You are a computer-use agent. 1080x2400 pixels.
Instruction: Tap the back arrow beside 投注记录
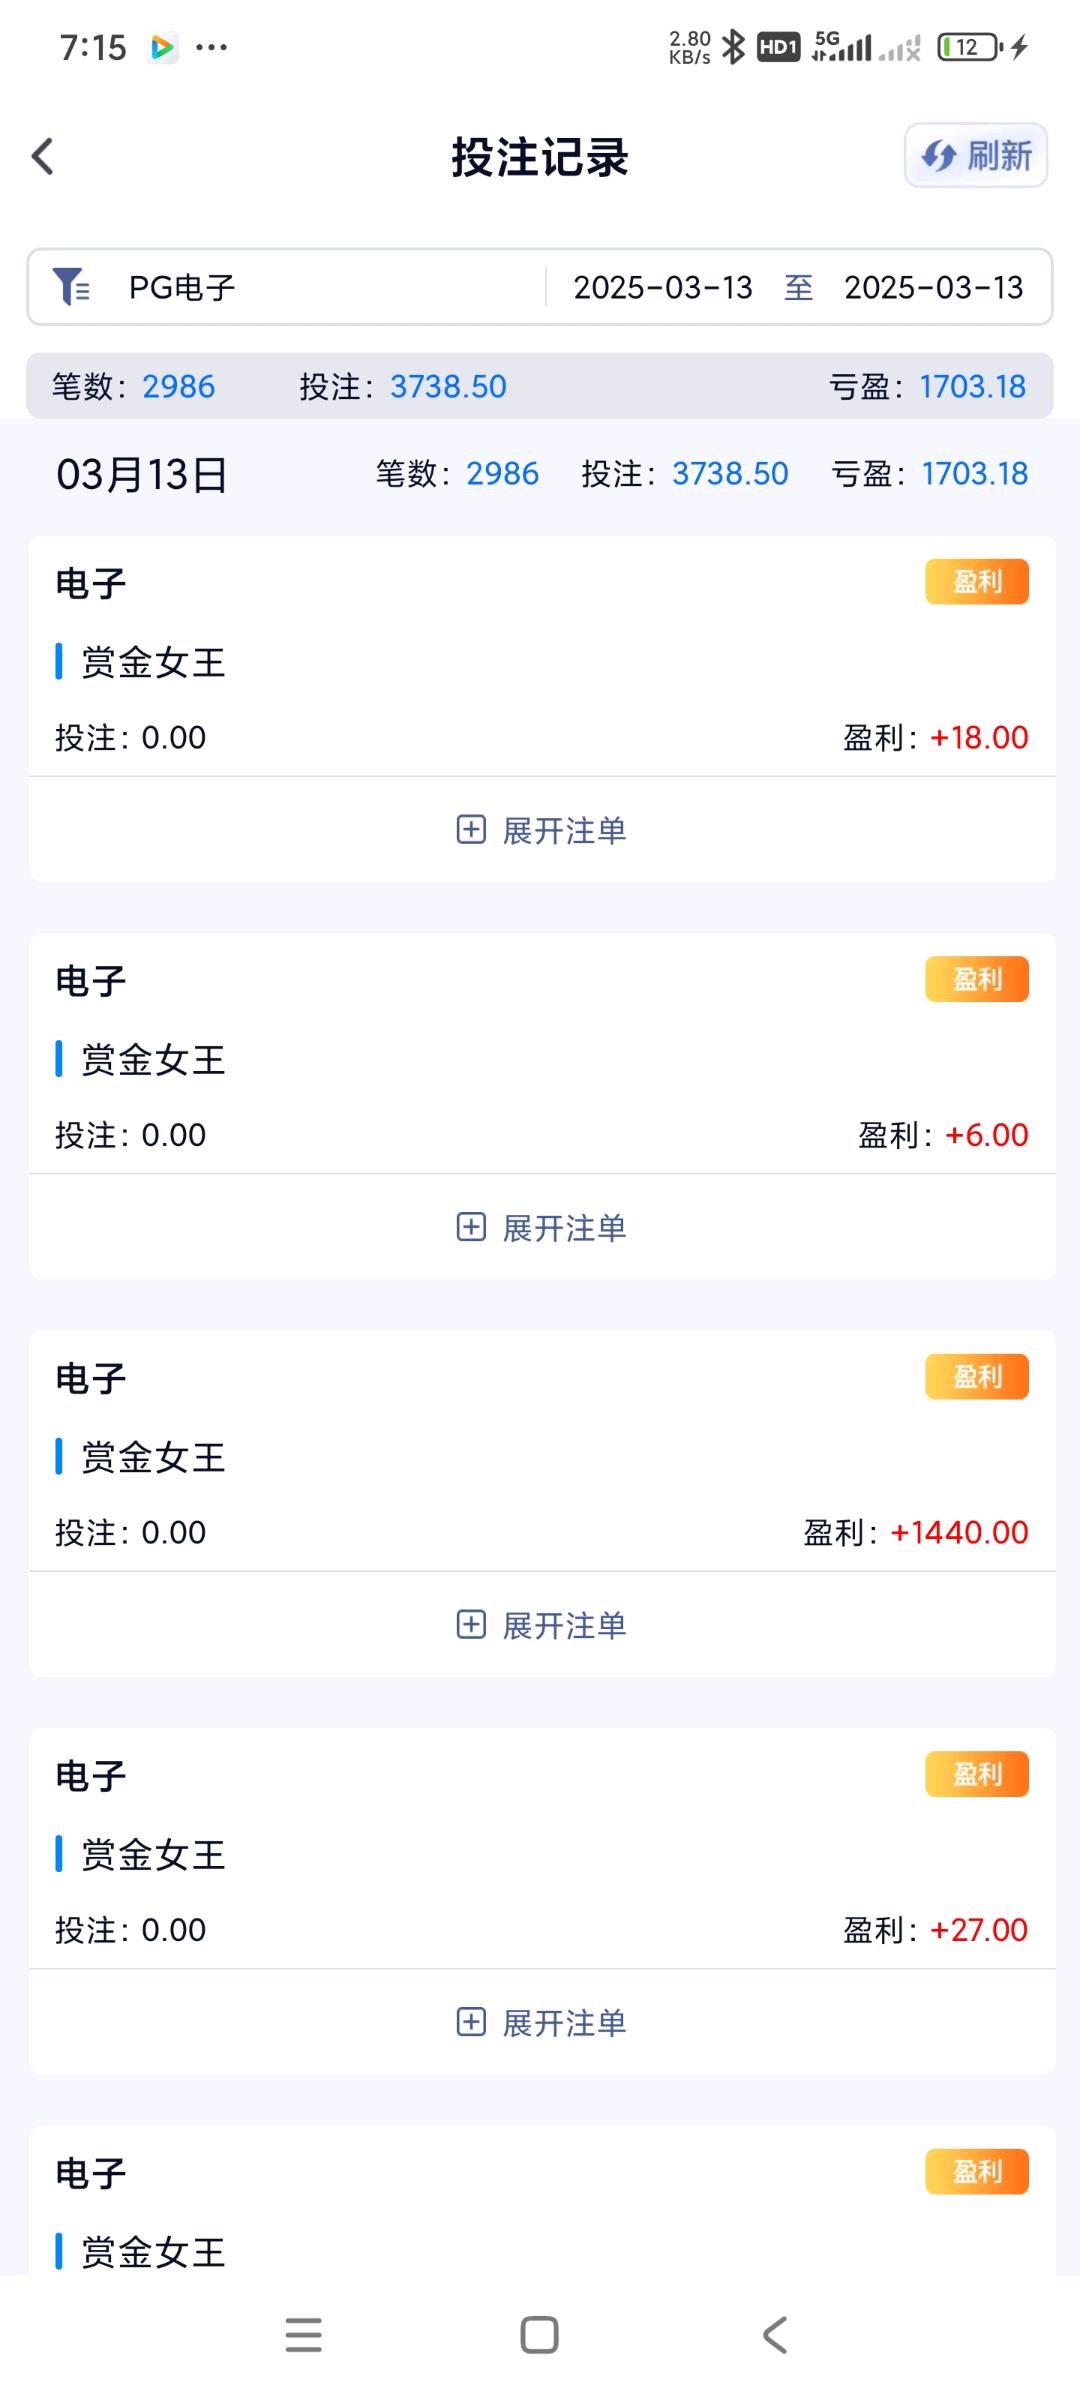43,156
